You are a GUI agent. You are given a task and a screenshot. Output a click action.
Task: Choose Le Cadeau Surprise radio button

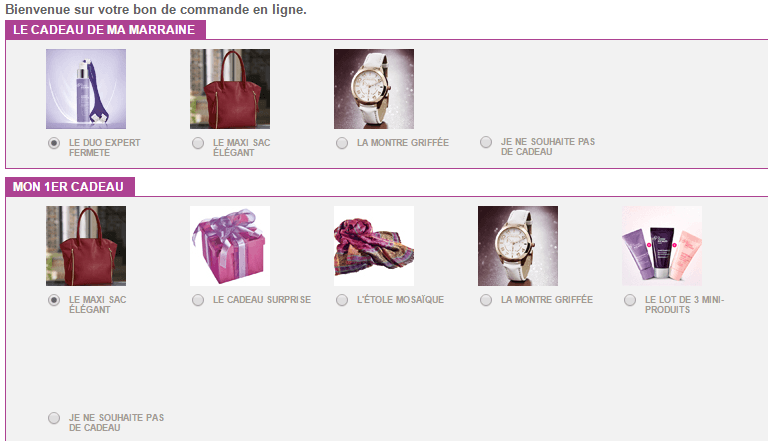(198, 300)
